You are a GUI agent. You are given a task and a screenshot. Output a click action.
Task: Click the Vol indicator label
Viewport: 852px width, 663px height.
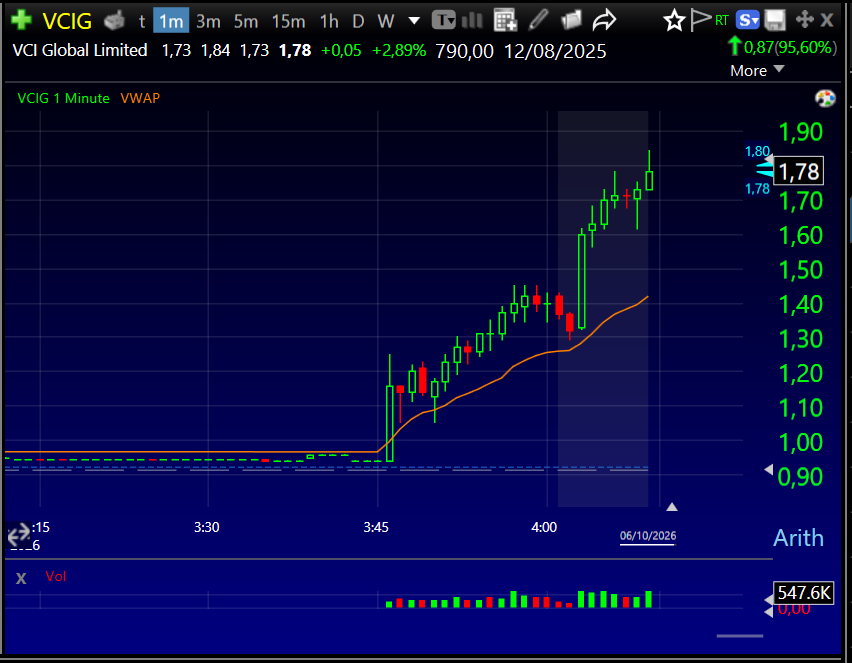click(55, 577)
